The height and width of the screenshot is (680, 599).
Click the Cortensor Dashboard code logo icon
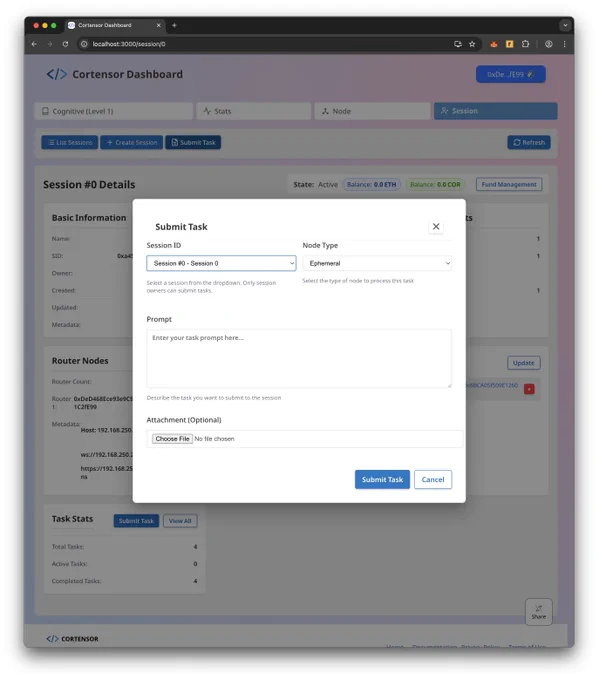tap(57, 74)
